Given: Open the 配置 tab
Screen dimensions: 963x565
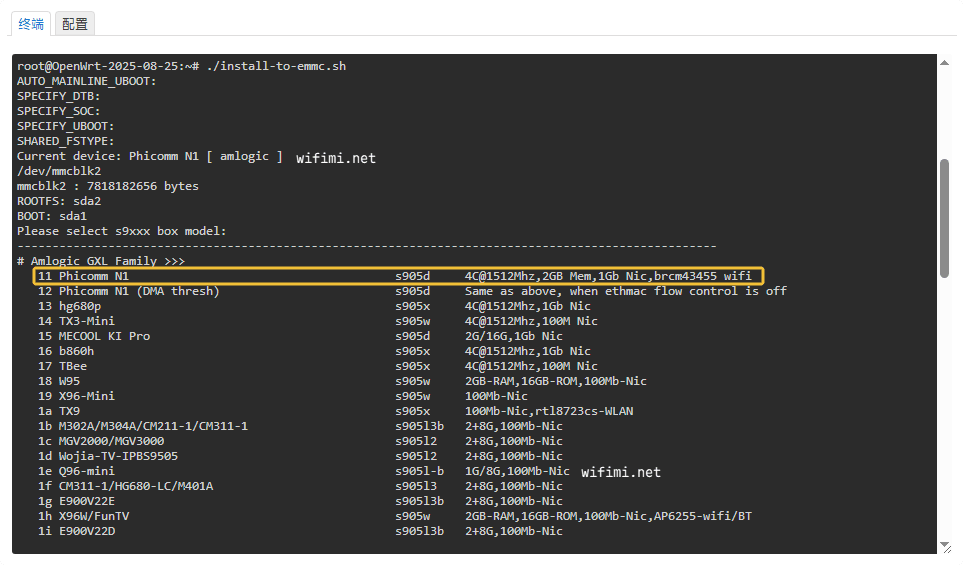Looking at the screenshot, I should click(x=75, y=24).
